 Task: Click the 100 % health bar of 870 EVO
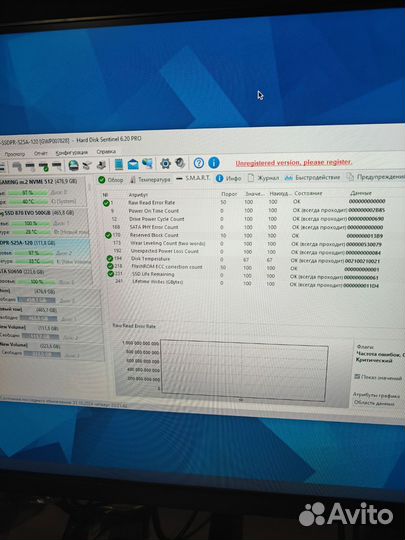click(31, 224)
